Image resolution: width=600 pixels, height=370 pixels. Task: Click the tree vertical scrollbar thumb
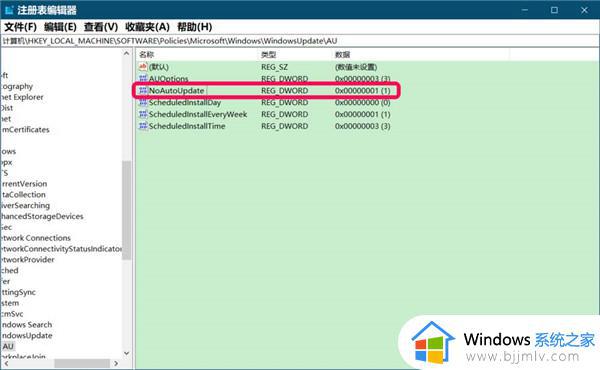pyautogui.click(x=127, y=210)
